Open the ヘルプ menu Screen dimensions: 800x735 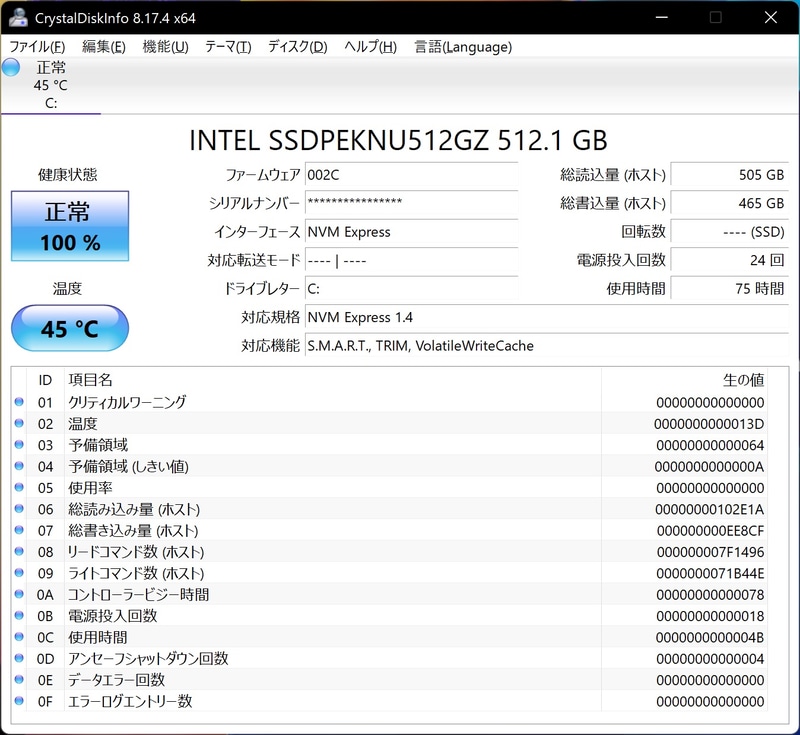(x=368, y=46)
